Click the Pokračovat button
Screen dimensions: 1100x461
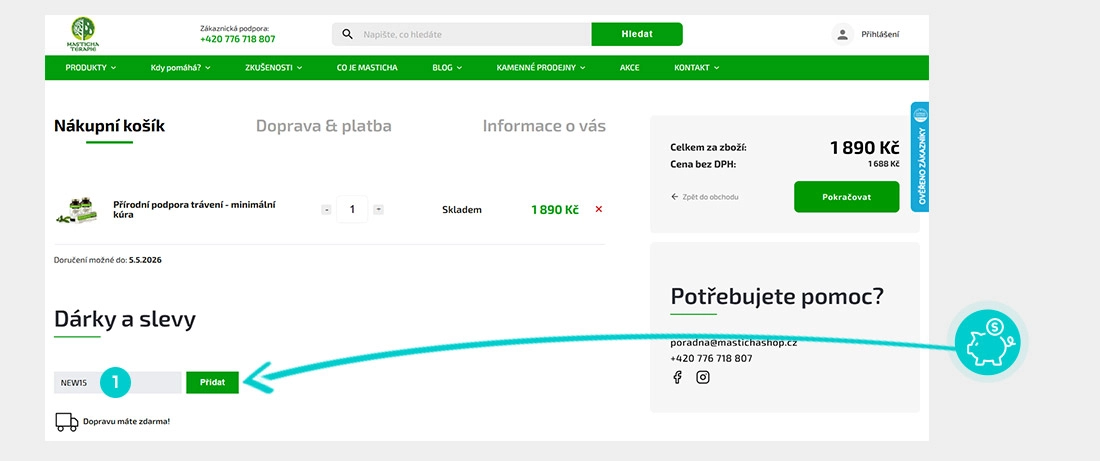[x=846, y=196]
